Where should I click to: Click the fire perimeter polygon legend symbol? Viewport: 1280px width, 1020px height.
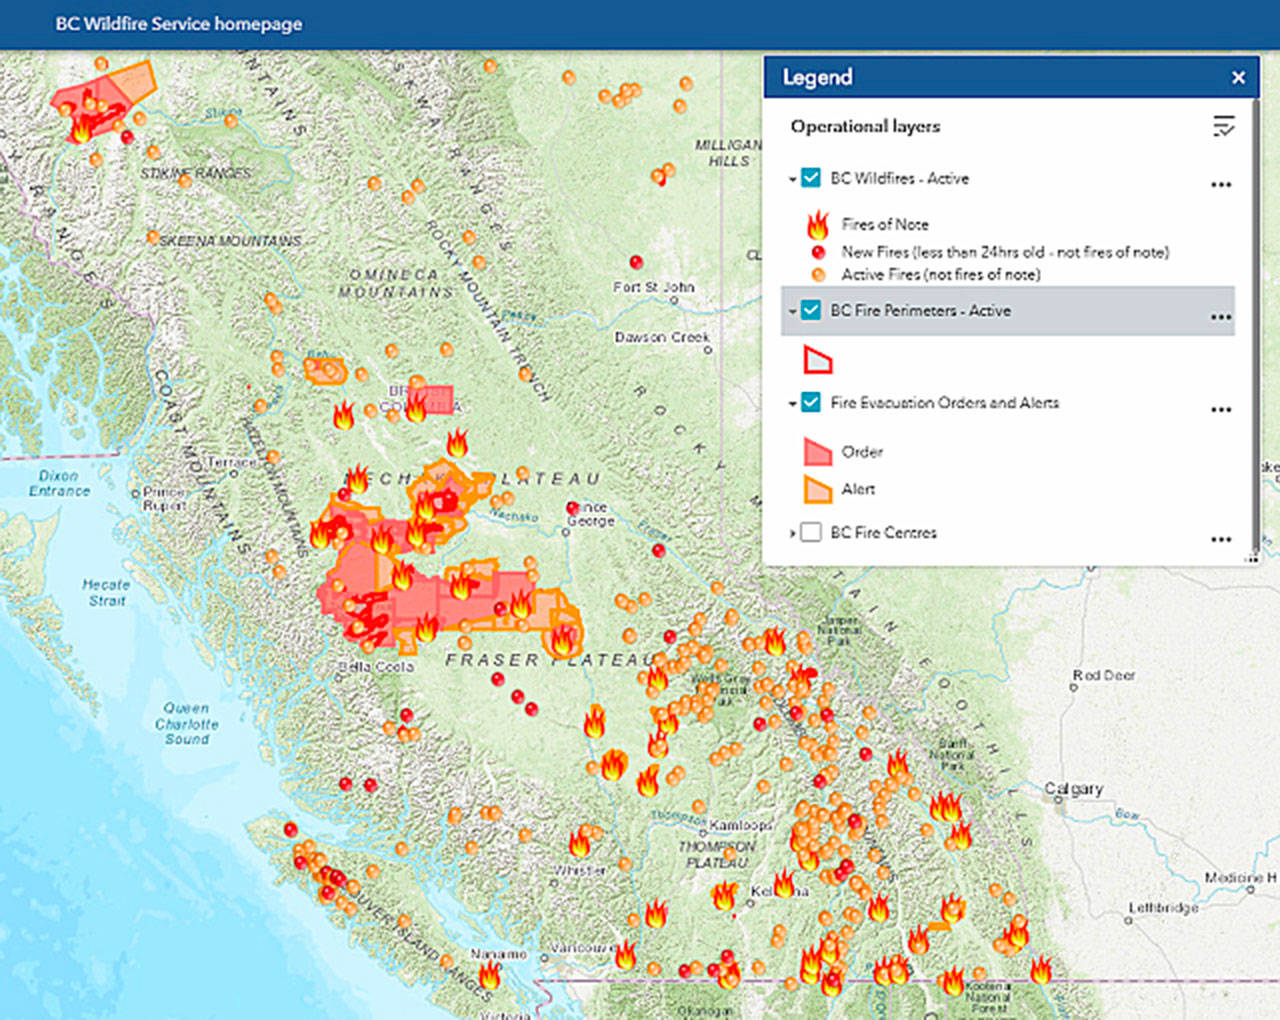[x=816, y=360]
